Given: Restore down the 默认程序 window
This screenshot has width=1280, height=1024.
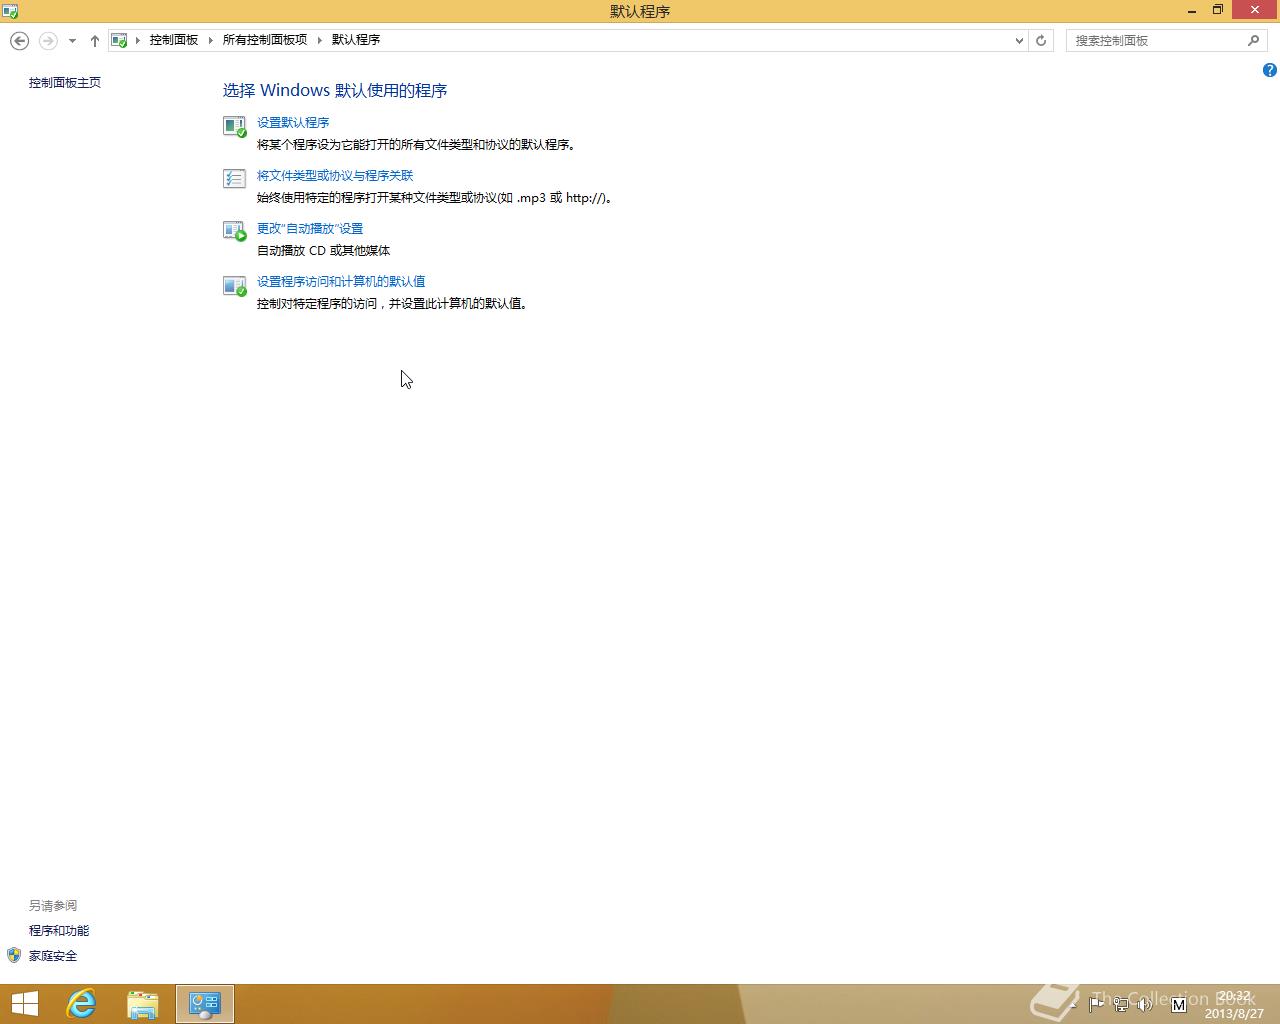Looking at the screenshot, I should pyautogui.click(x=1218, y=10).
